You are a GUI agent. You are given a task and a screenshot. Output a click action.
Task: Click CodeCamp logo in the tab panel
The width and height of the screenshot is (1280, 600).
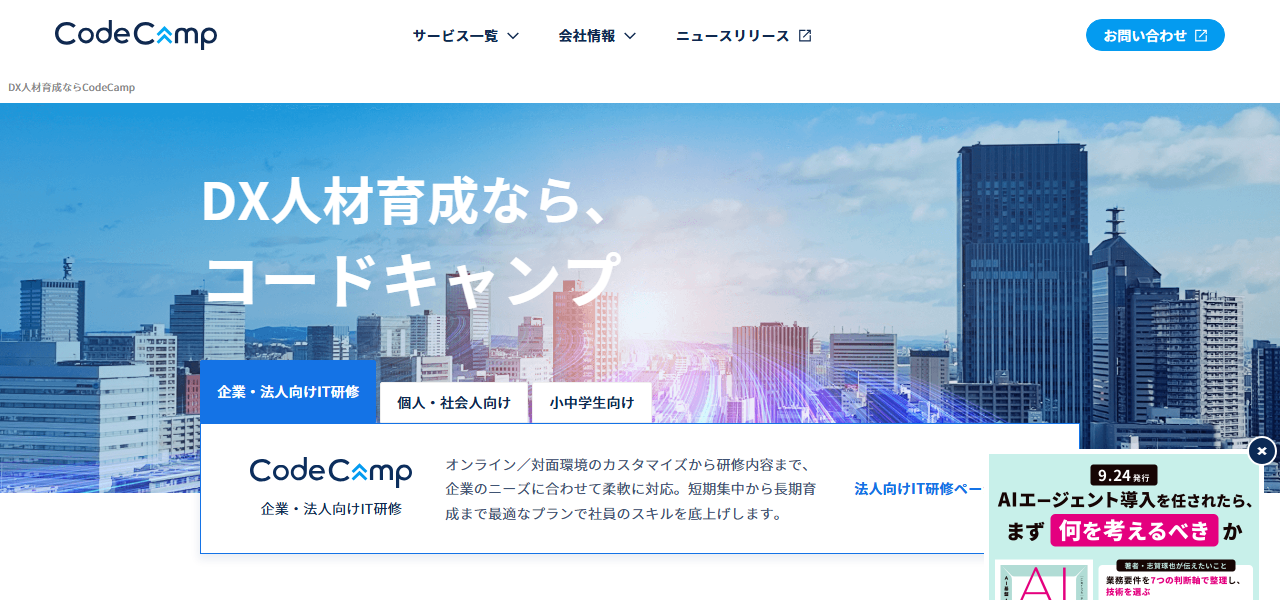point(331,472)
